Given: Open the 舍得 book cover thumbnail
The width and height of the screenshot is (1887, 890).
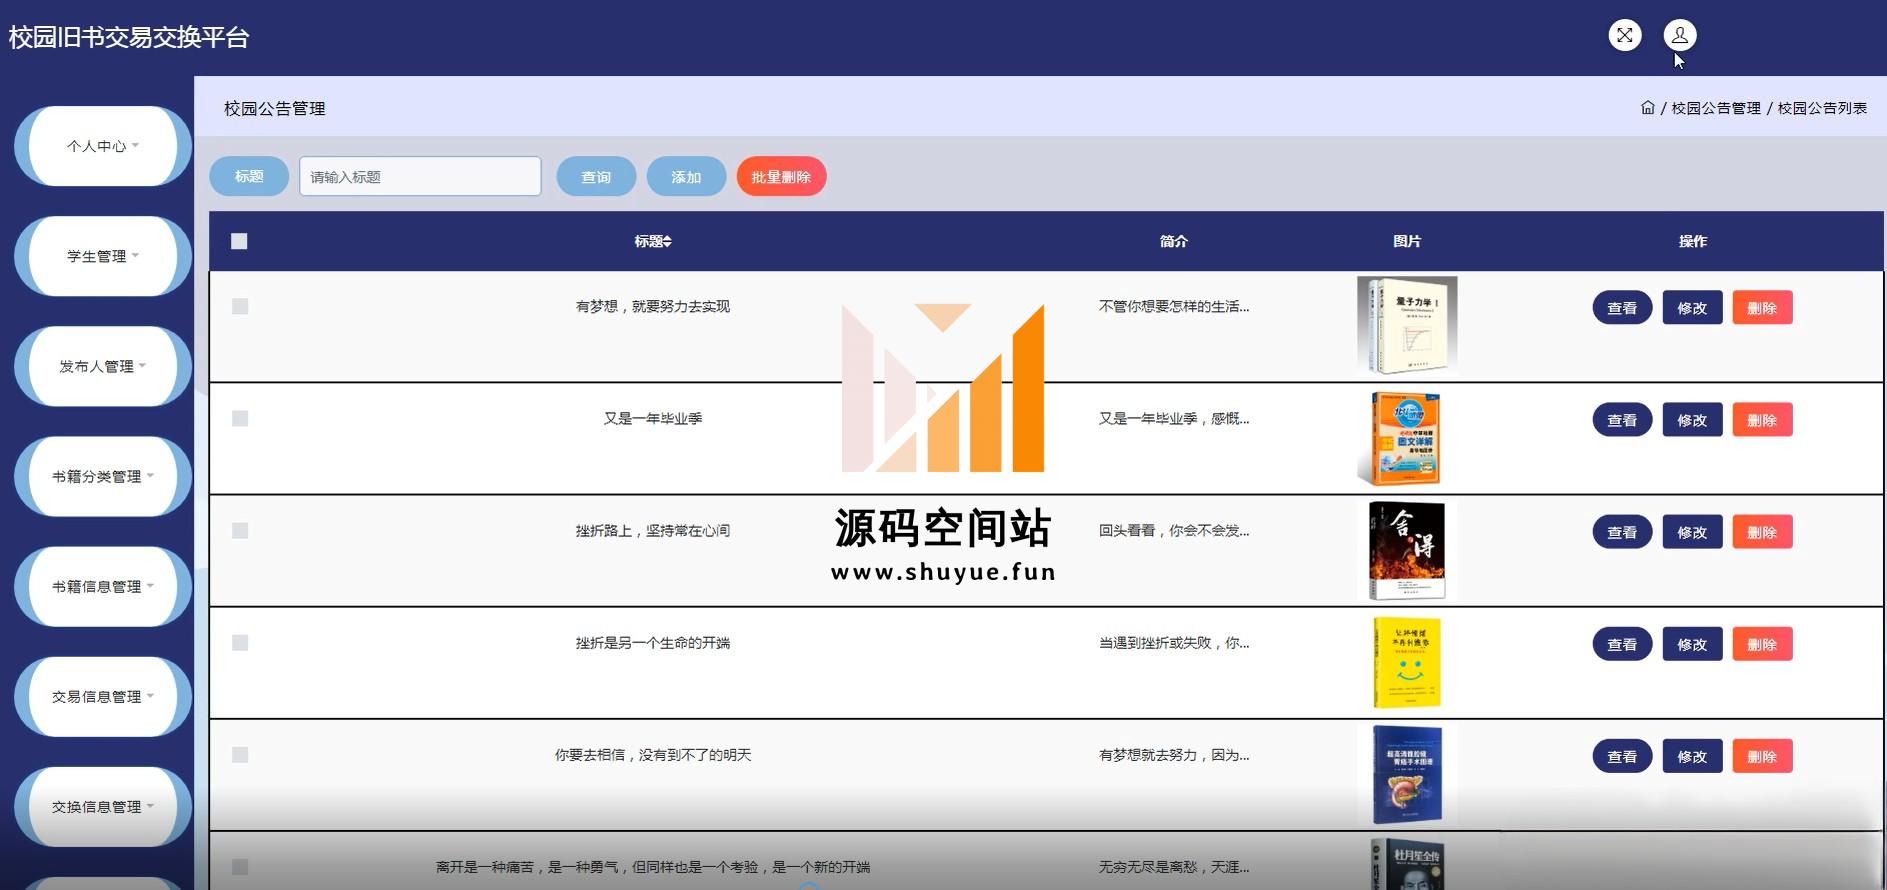Looking at the screenshot, I should (x=1407, y=551).
